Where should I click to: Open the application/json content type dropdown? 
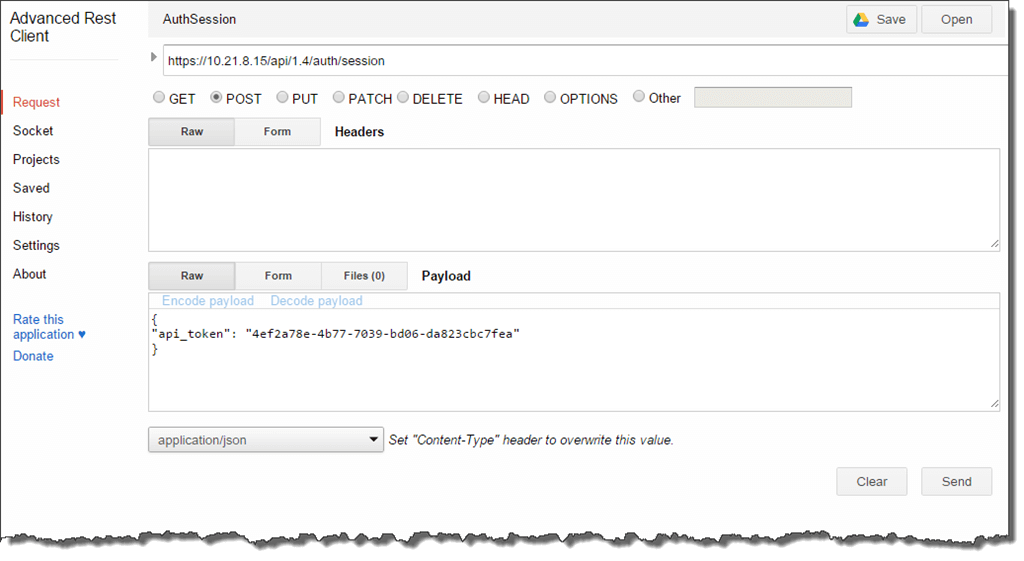click(x=266, y=440)
